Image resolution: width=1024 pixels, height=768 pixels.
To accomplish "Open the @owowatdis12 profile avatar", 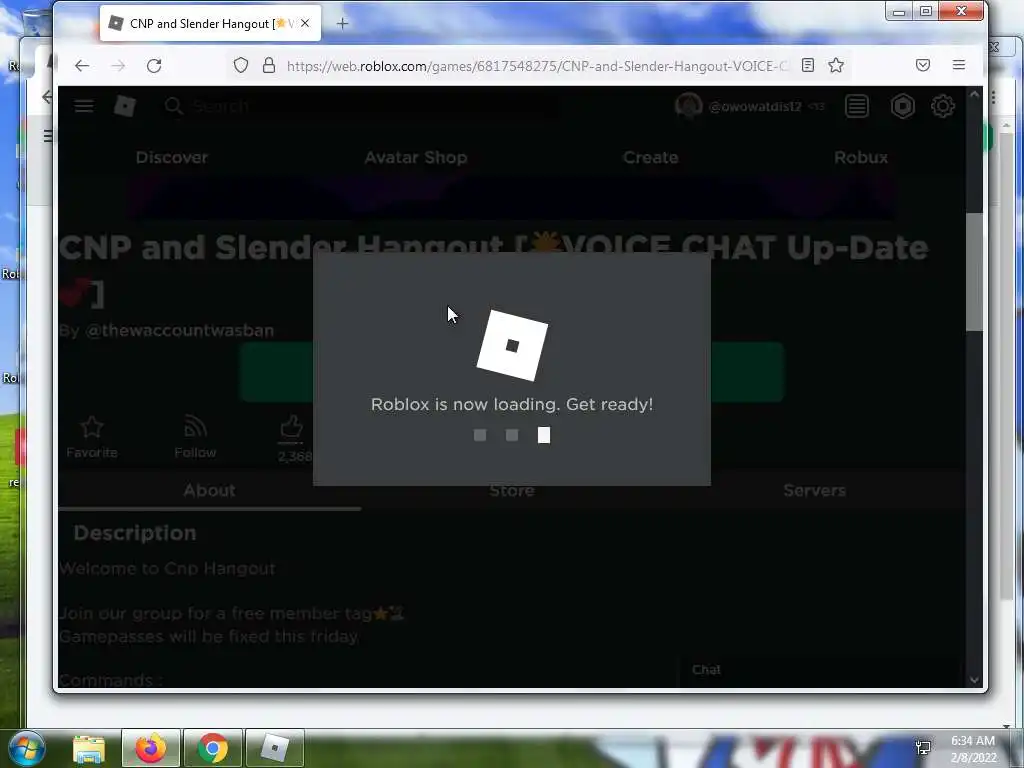I will pos(688,106).
